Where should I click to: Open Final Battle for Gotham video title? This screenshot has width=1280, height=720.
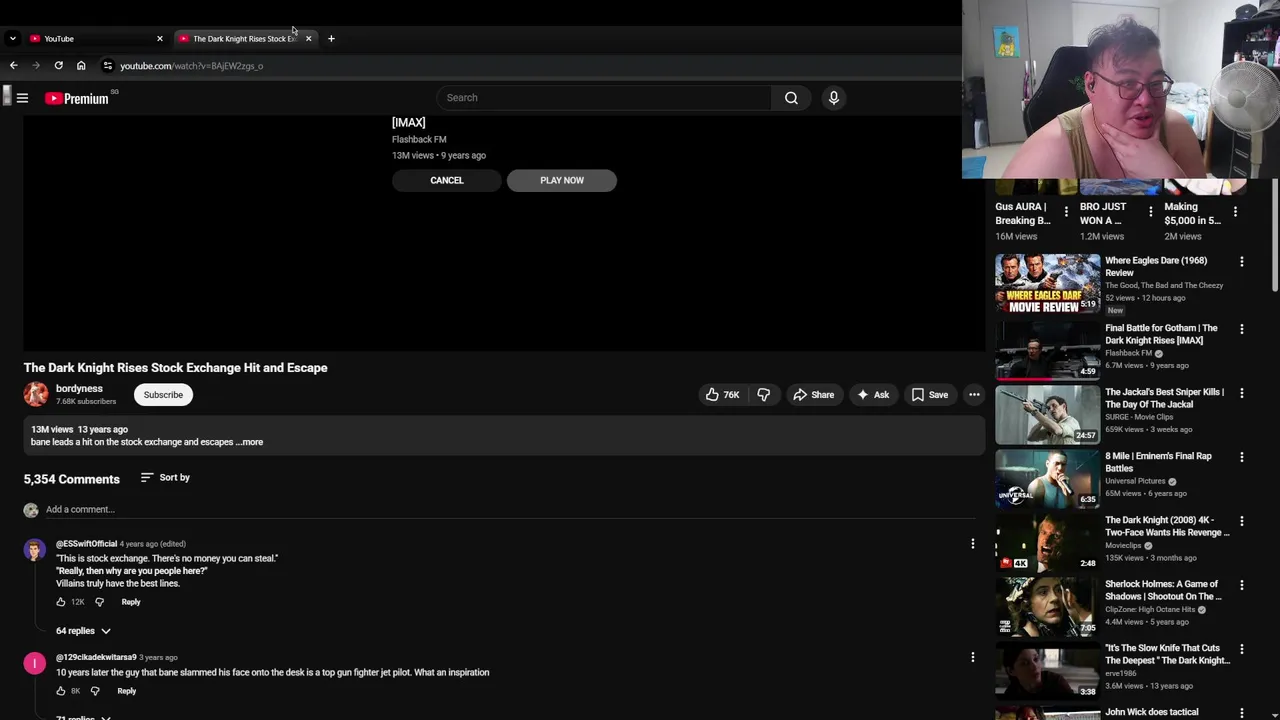(x=1161, y=334)
